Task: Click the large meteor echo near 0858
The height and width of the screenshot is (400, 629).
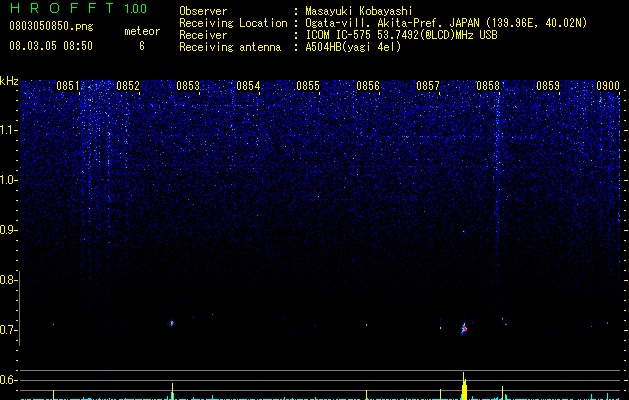Action: coord(464,329)
